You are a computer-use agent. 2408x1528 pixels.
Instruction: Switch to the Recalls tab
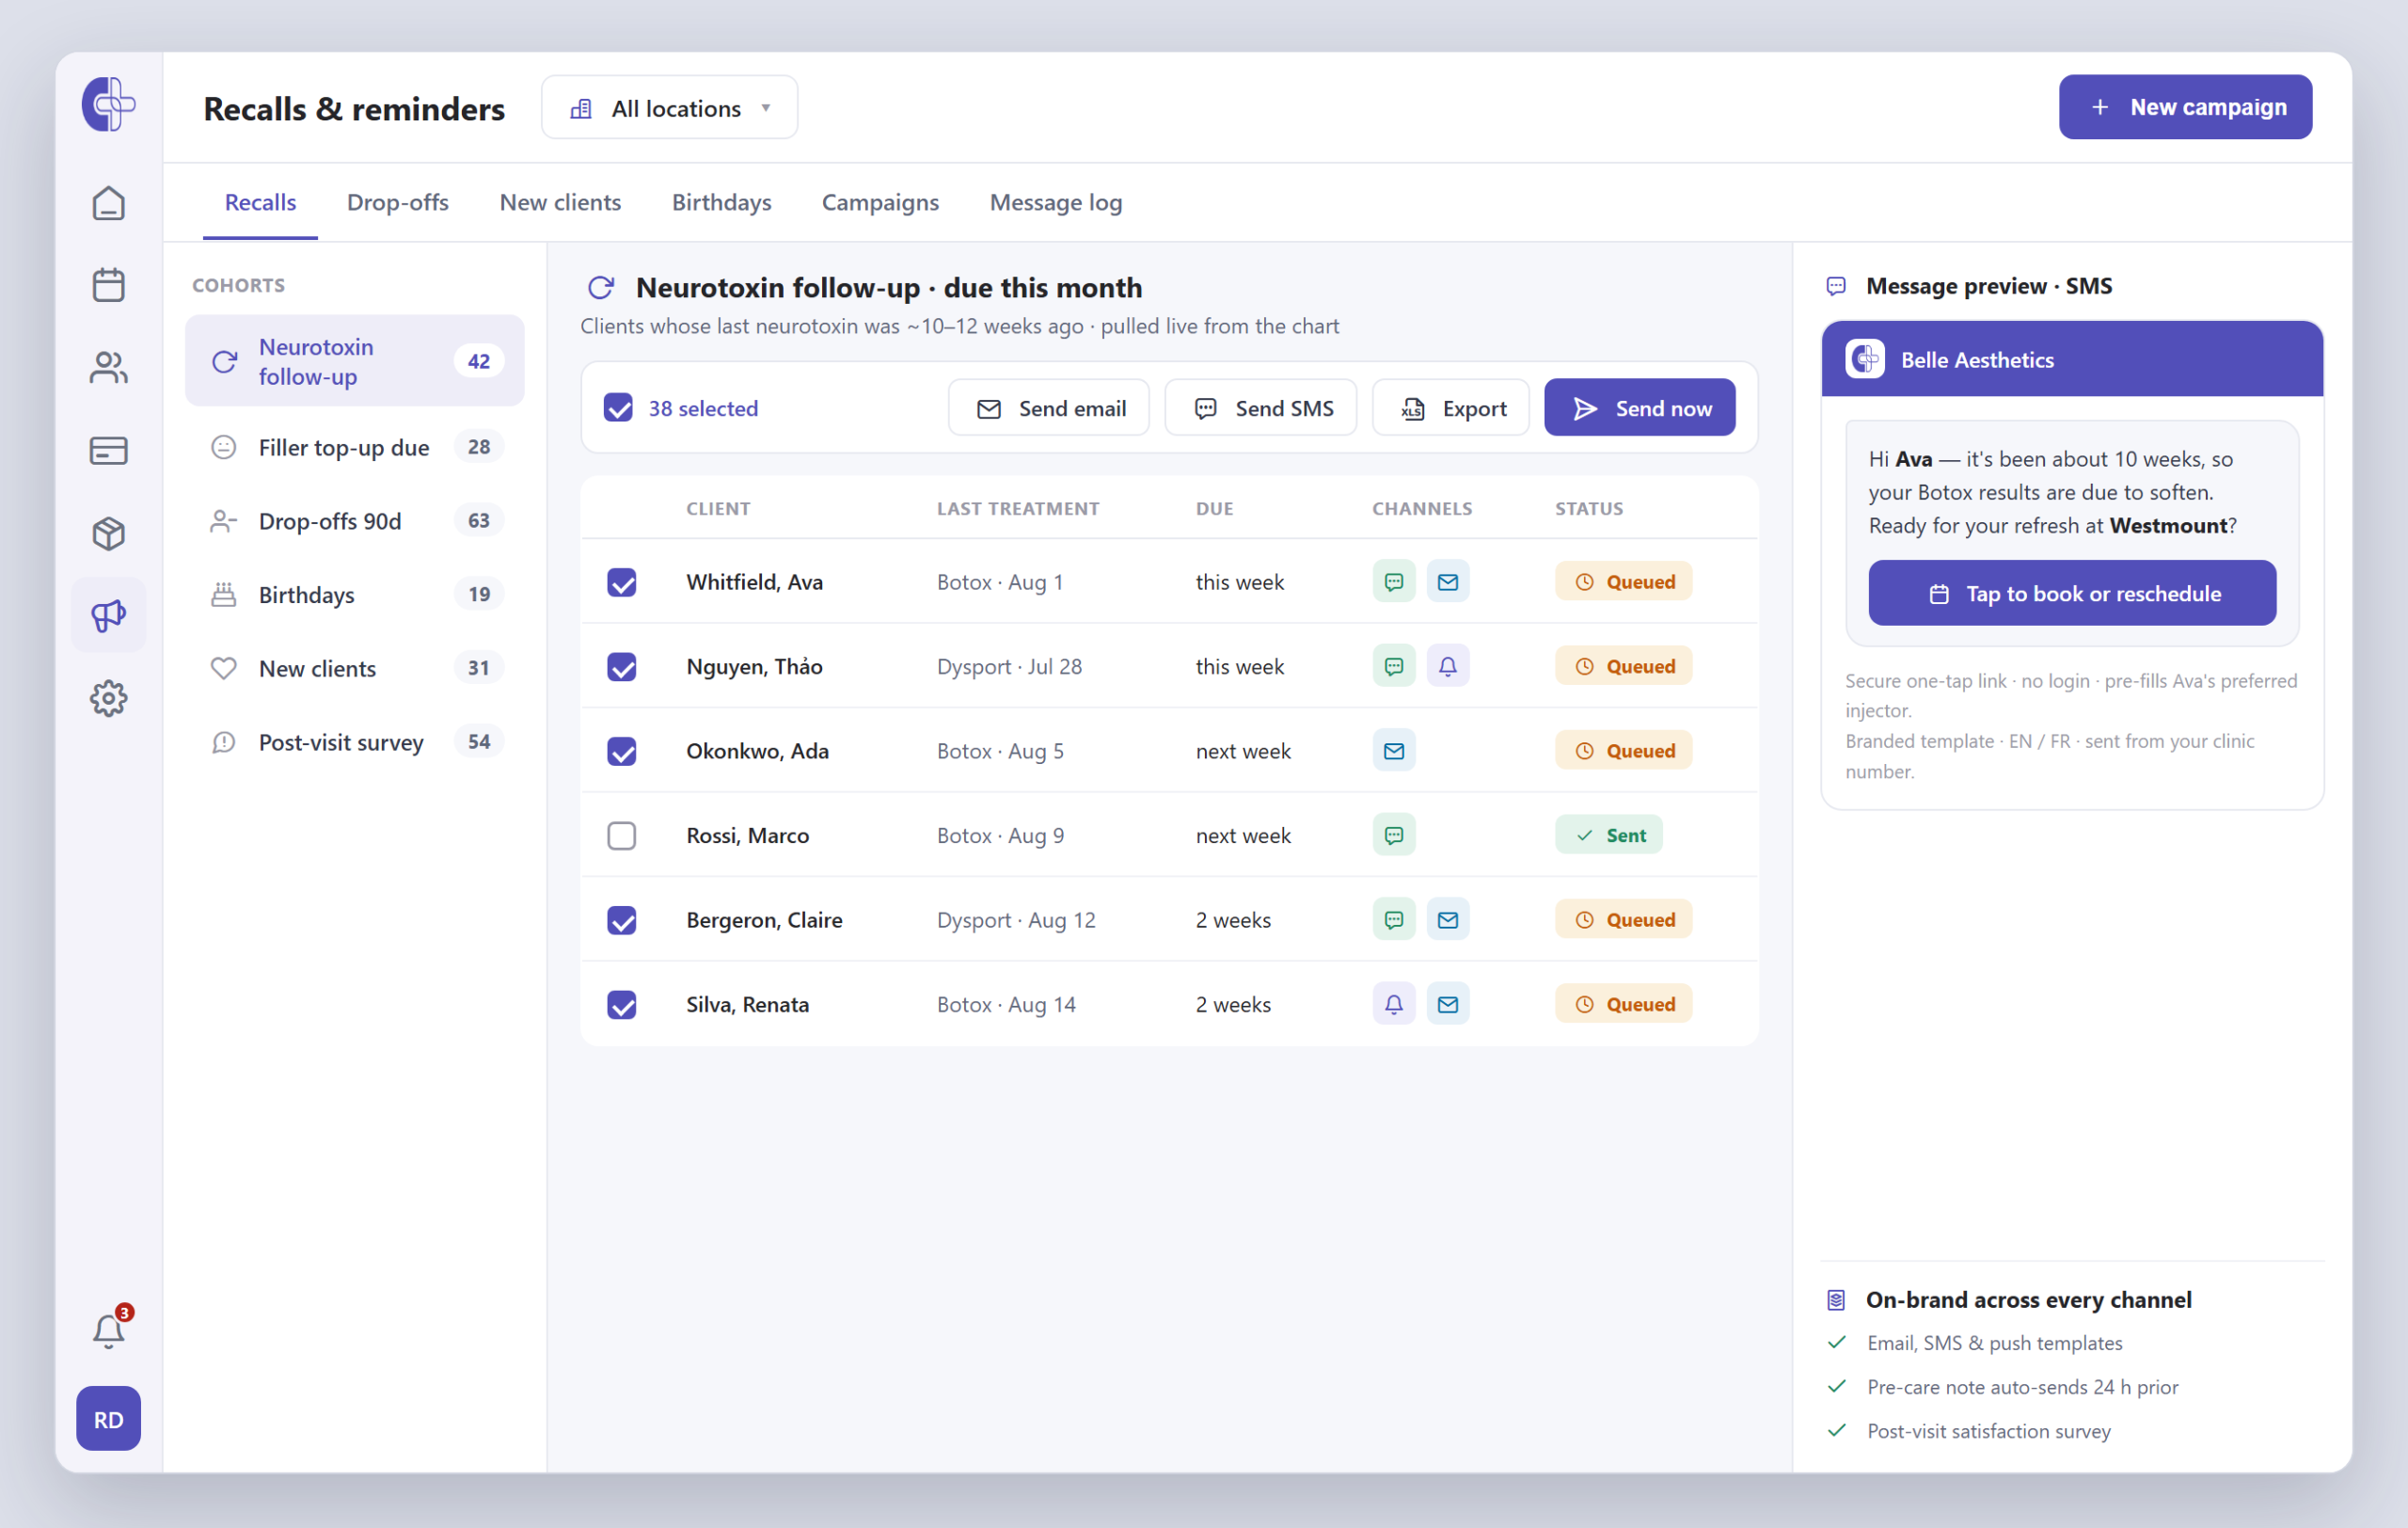[260, 202]
